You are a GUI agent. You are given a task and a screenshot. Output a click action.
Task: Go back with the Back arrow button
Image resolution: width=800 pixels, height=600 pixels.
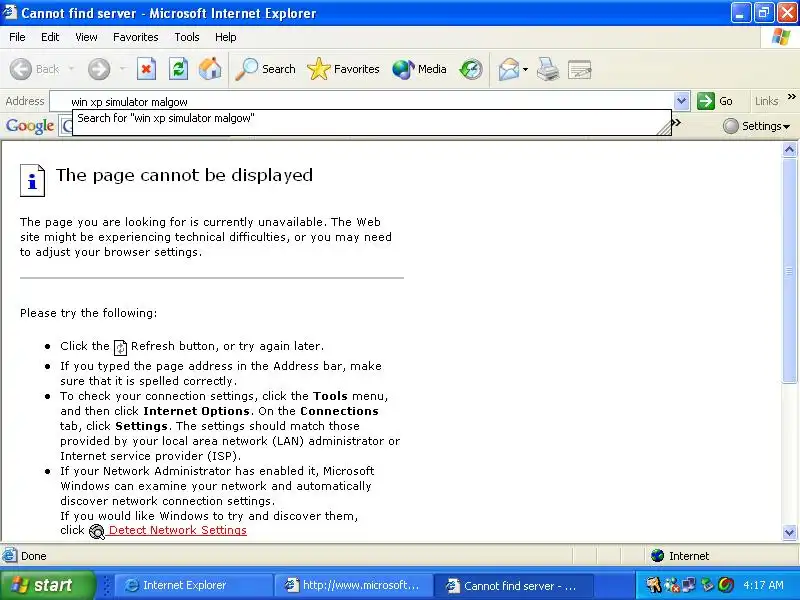(x=35, y=69)
